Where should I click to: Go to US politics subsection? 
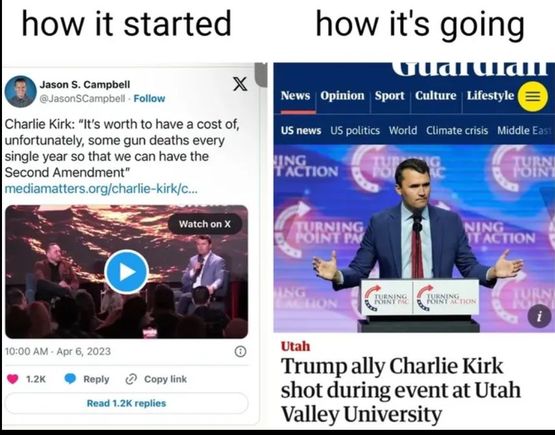coord(355,131)
